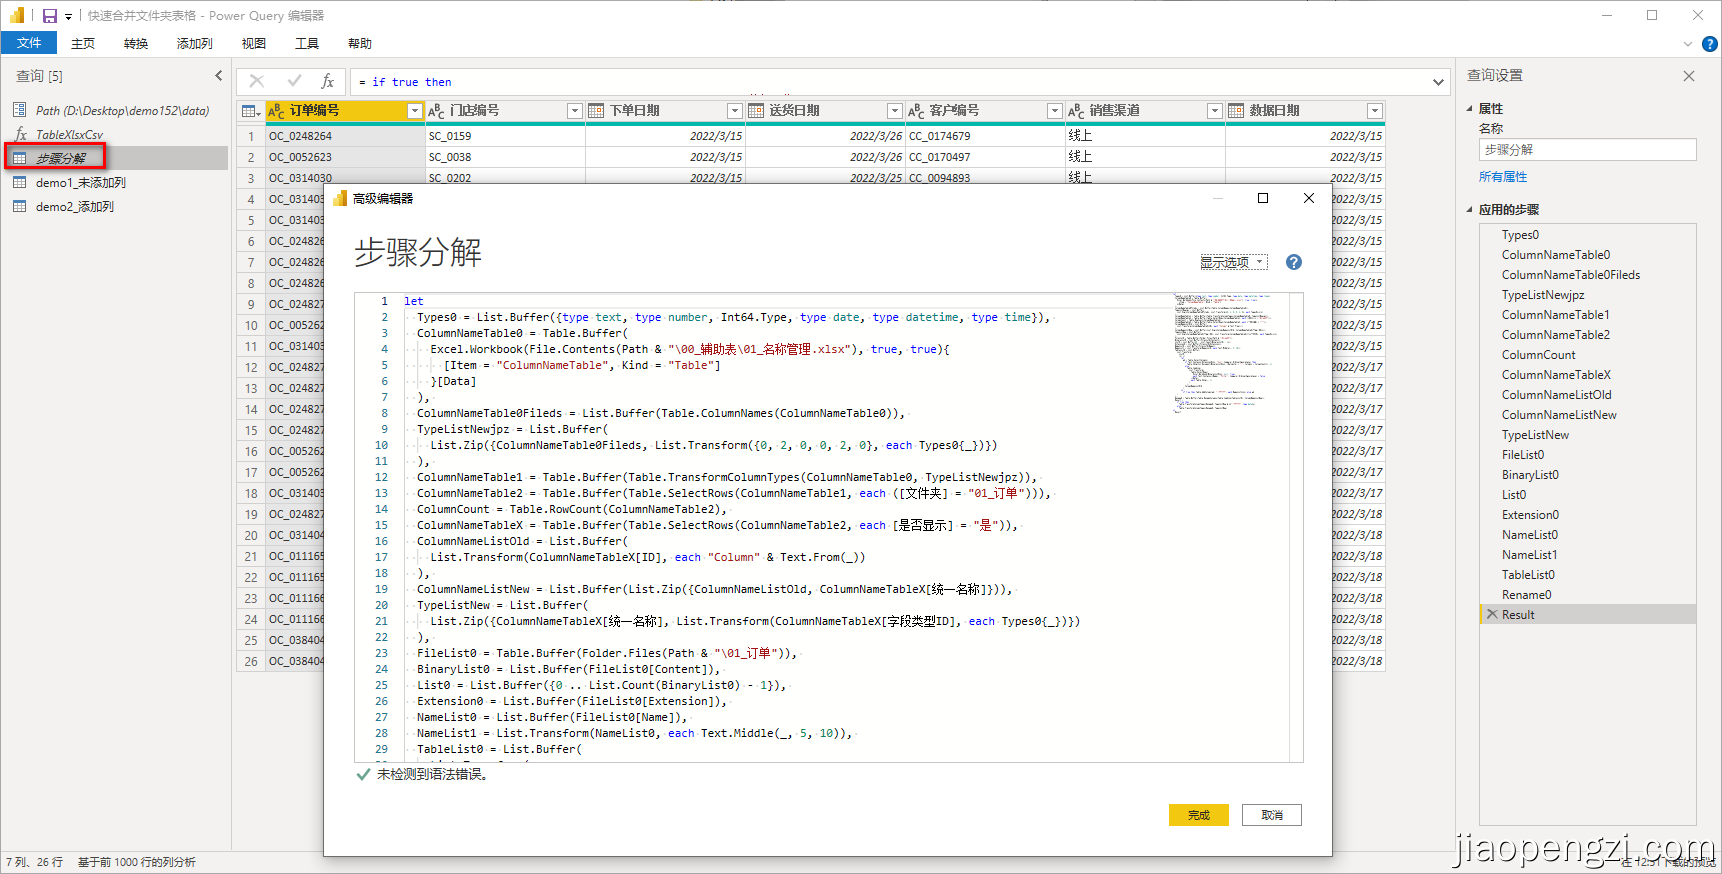Click 完成 to apply the query
1722x874 pixels.
tap(1199, 815)
